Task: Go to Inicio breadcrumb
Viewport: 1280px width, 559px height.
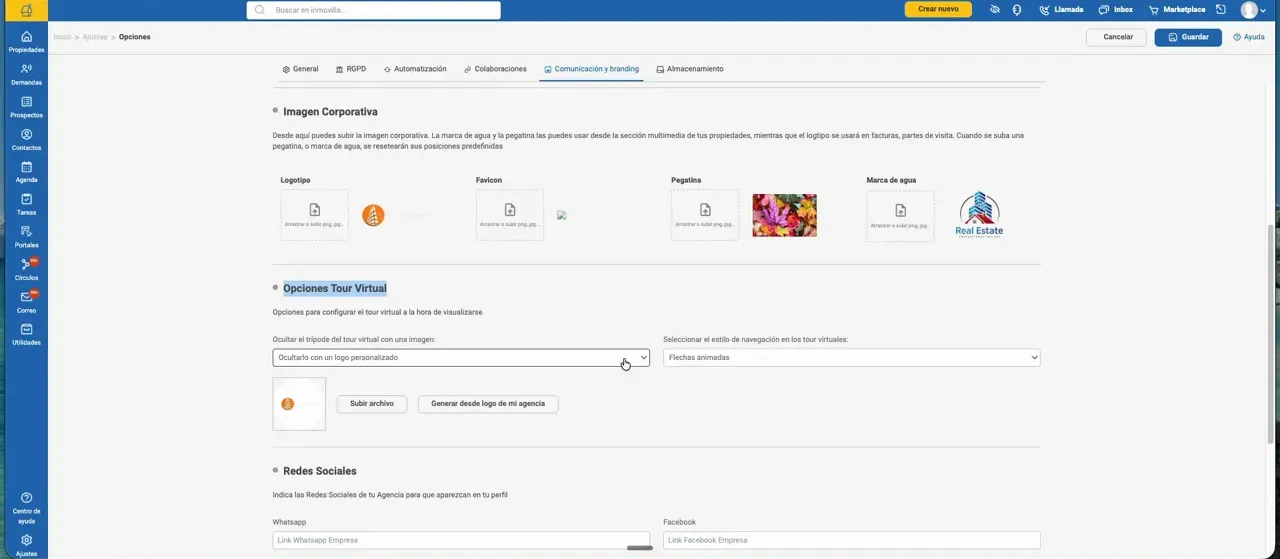Action: coord(62,37)
